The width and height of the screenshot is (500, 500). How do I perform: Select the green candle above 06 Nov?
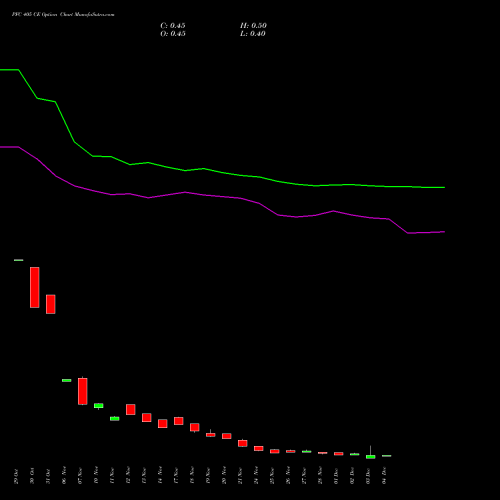[x=67, y=380]
